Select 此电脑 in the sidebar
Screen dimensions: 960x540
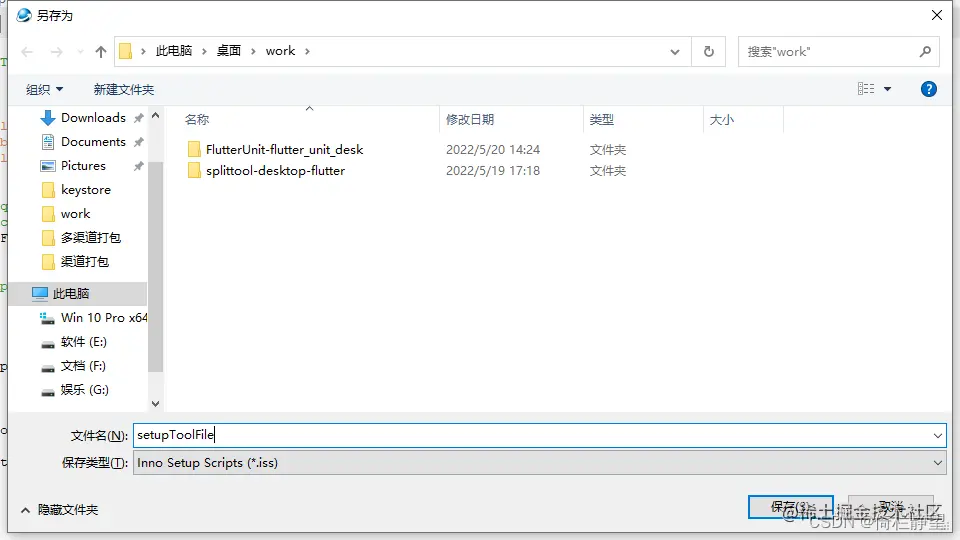pos(78,293)
